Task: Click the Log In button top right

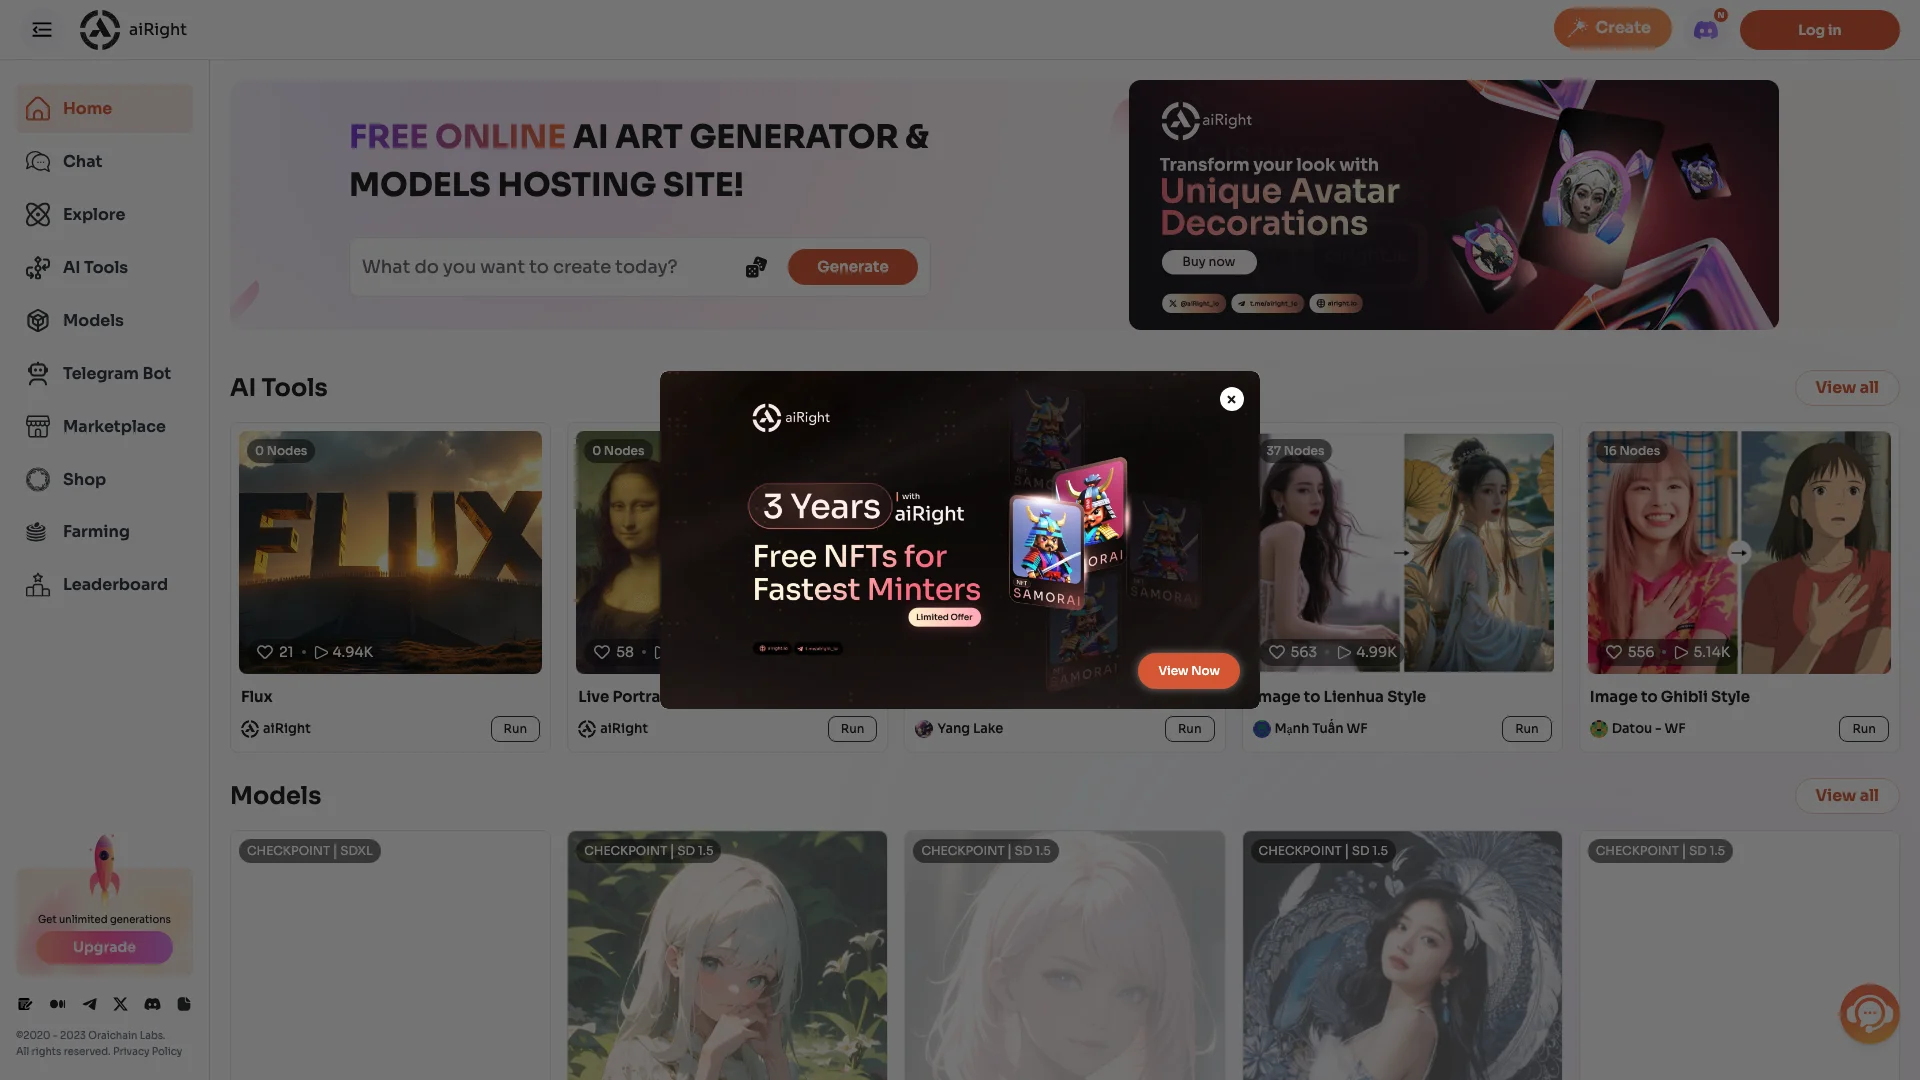Action: click(x=1817, y=29)
